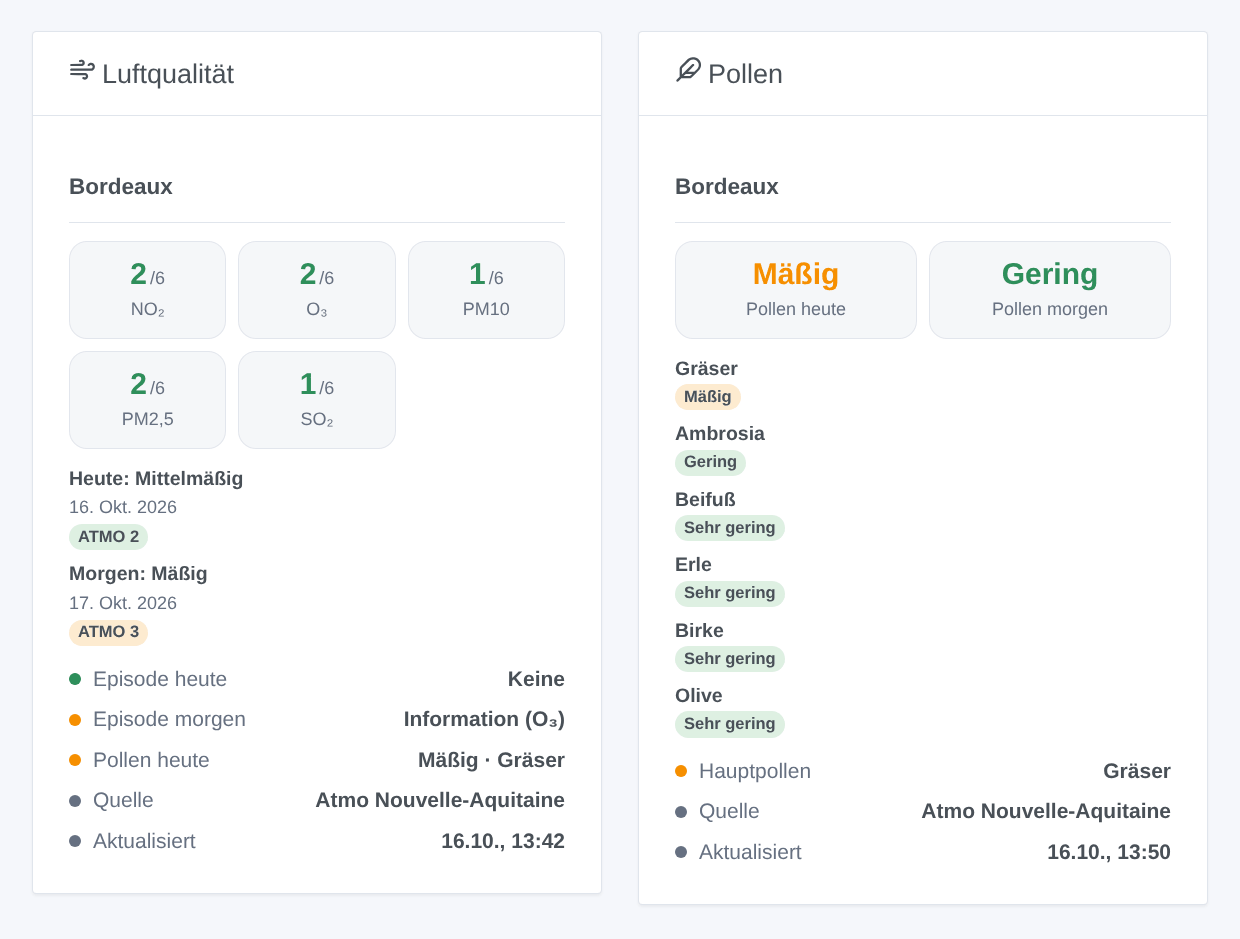Click the gray dot beside Quelle in Luftqualität
Viewport: 1240px width, 939px height.
(x=75, y=801)
